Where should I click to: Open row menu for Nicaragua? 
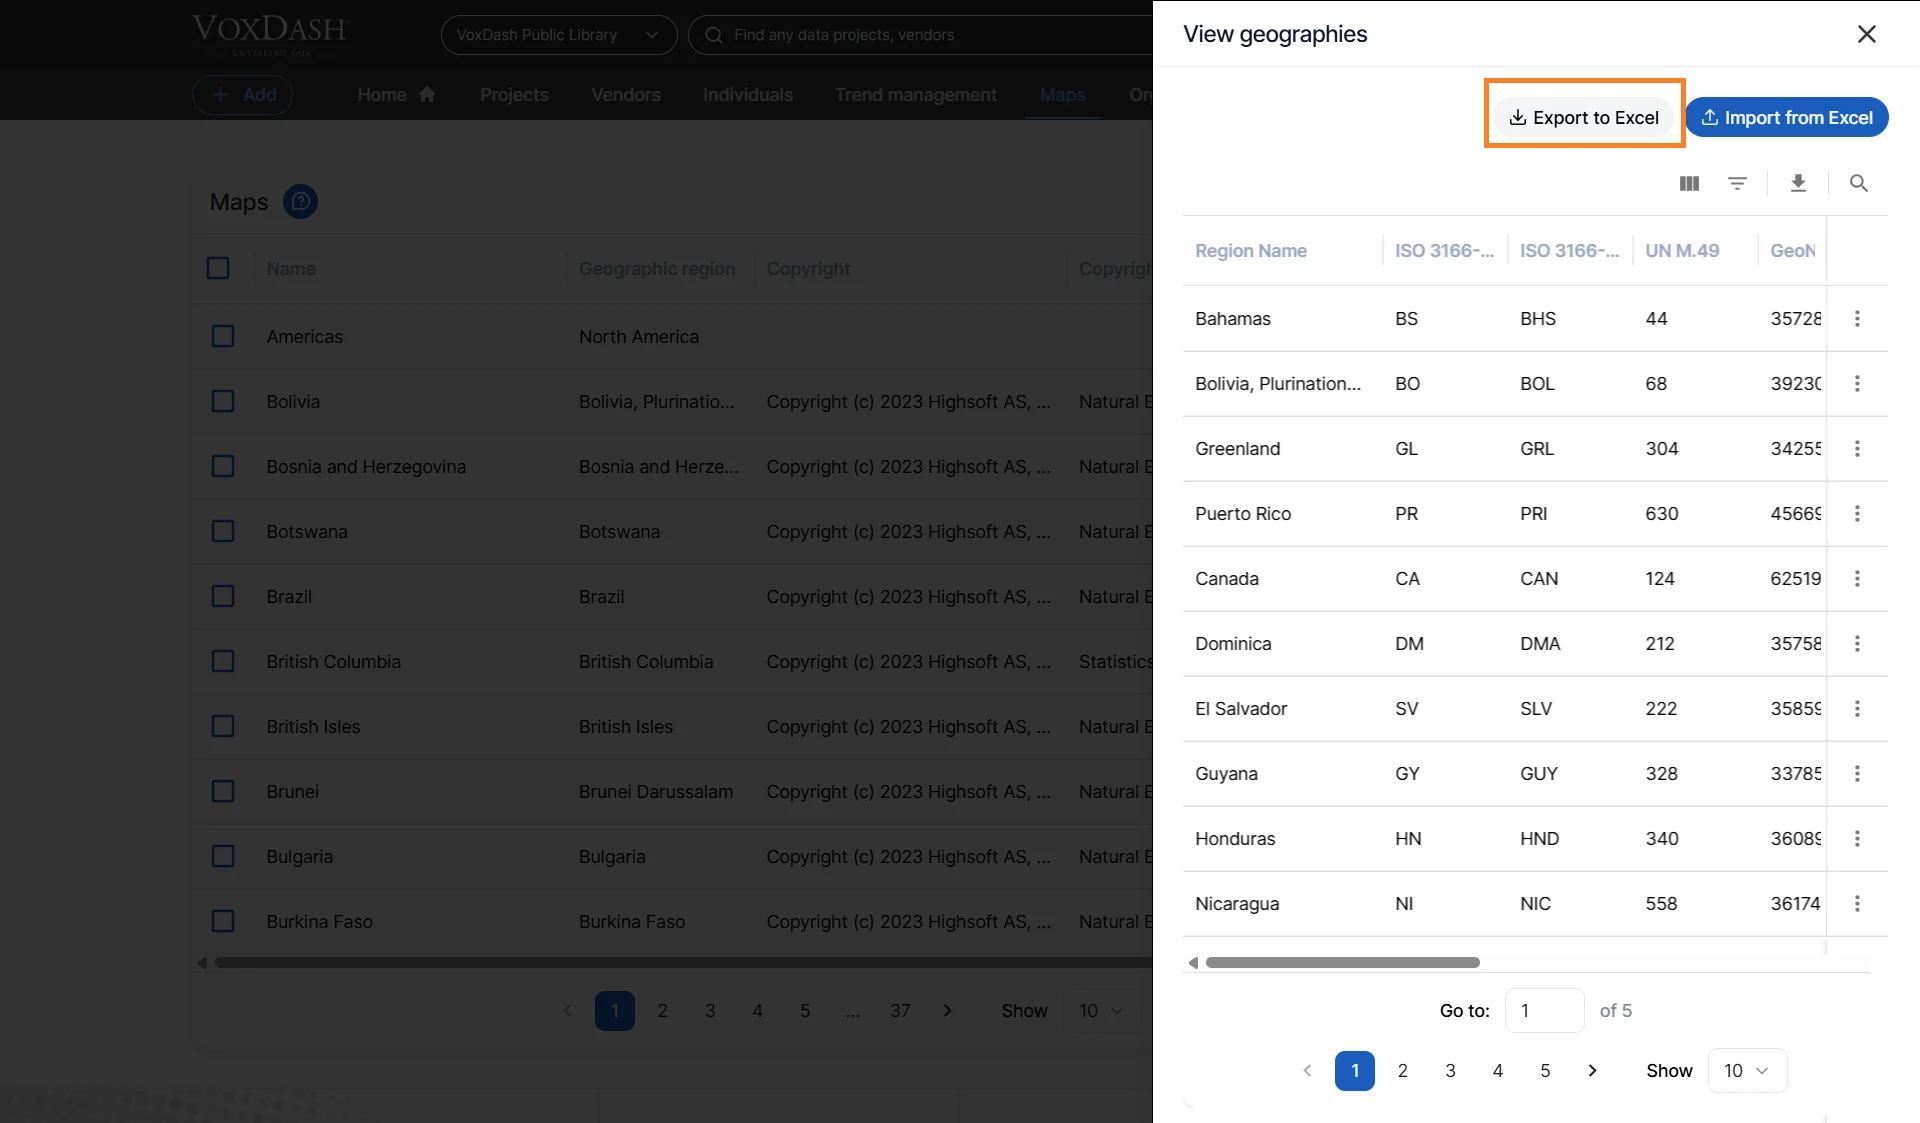pos(1857,904)
